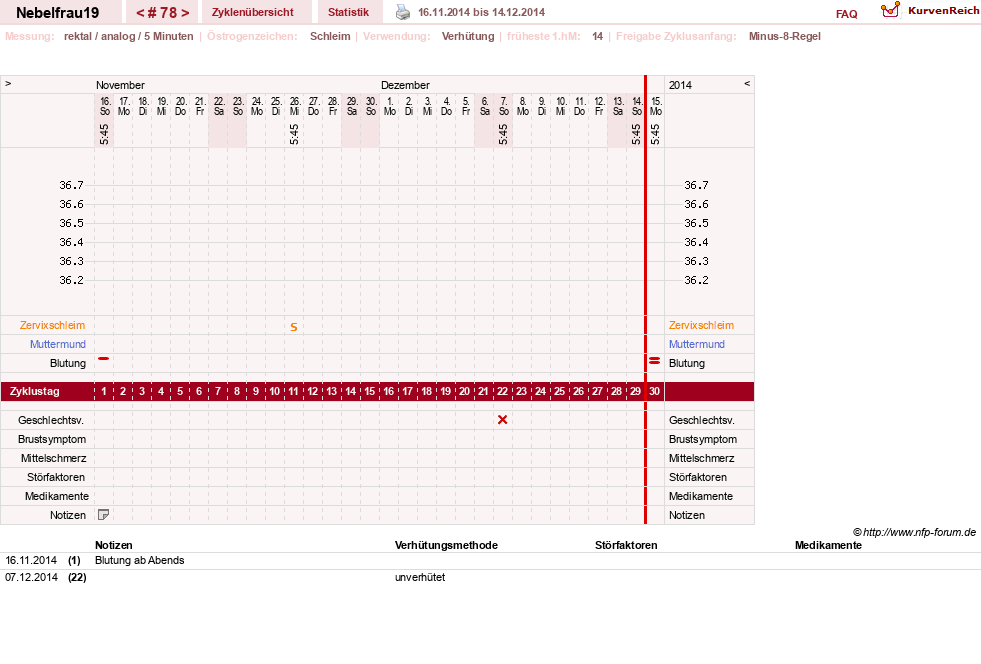Click the right 36.2 temperature label

(x=696, y=280)
